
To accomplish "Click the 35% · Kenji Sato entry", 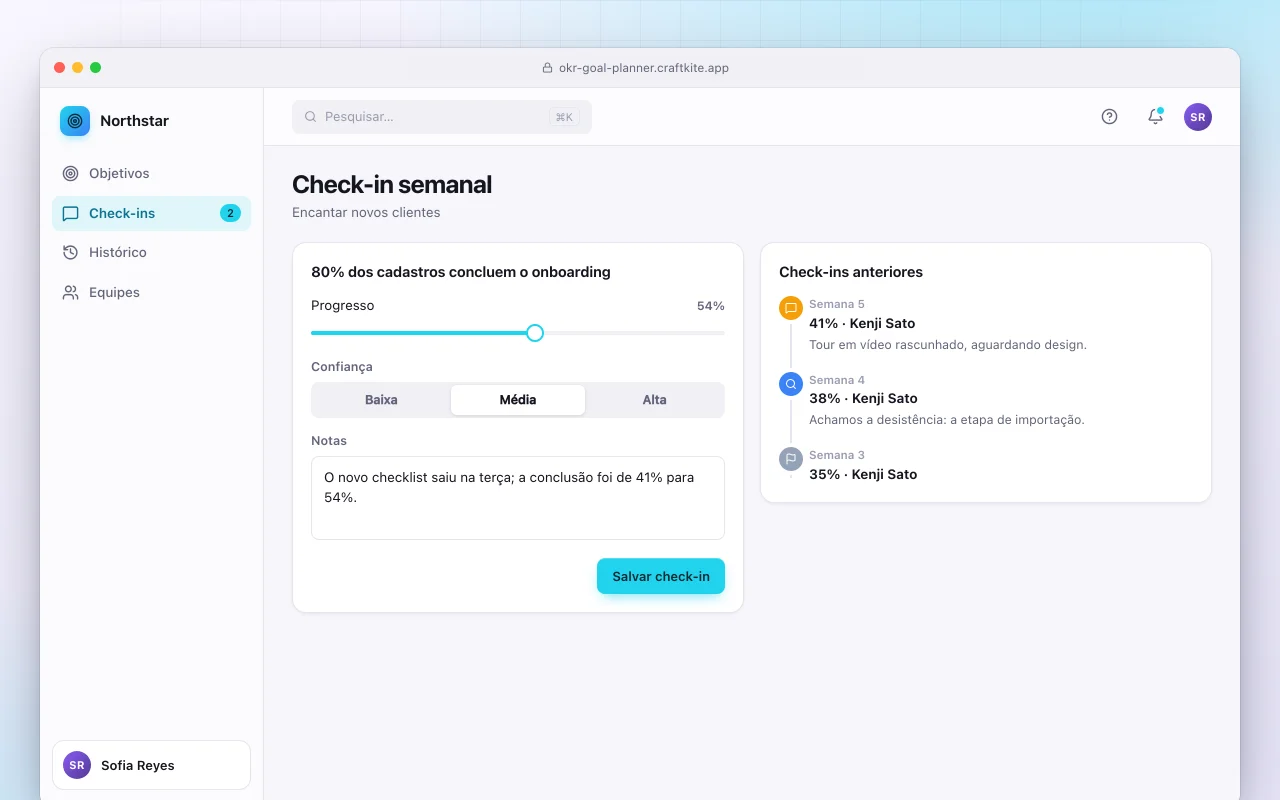I will click(x=863, y=474).
